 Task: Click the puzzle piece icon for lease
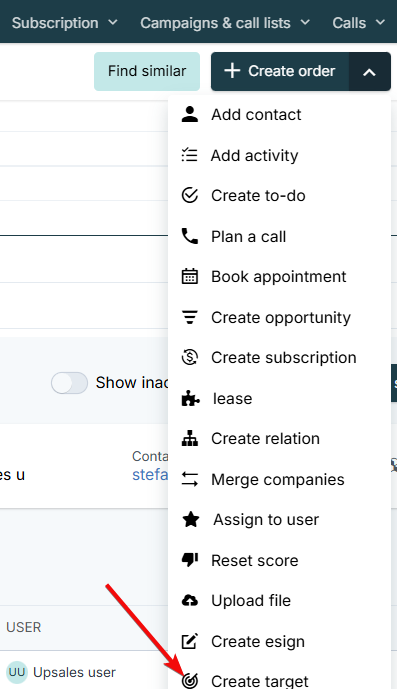point(190,398)
